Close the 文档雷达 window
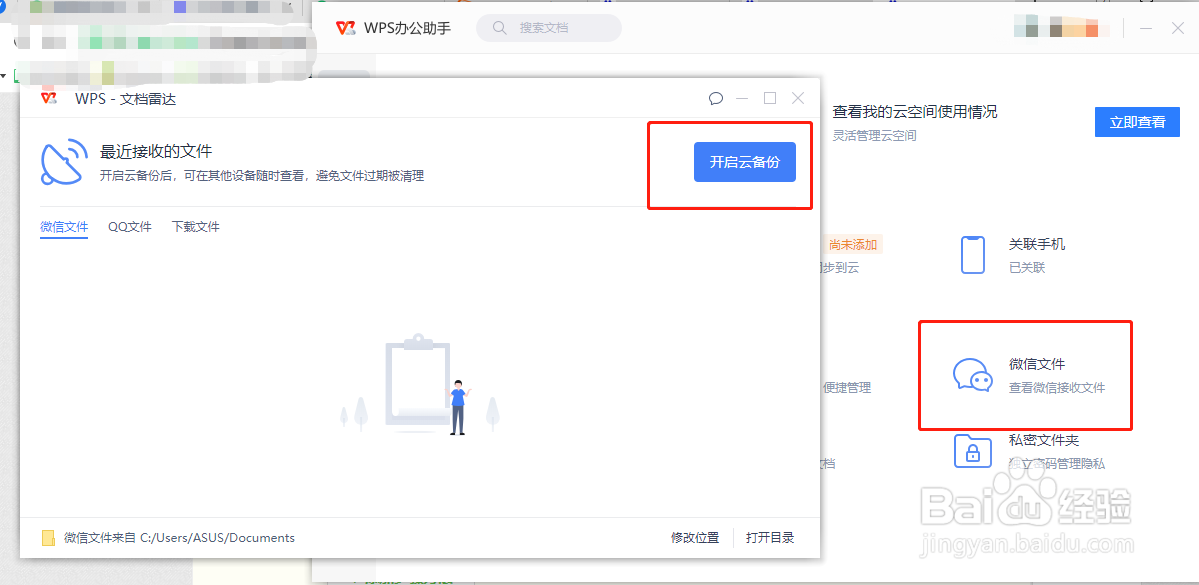 pos(798,98)
